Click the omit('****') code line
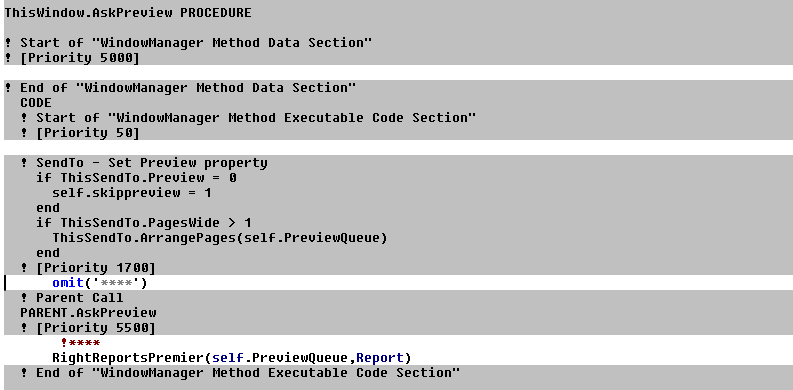The image size is (793, 390). coord(100,282)
